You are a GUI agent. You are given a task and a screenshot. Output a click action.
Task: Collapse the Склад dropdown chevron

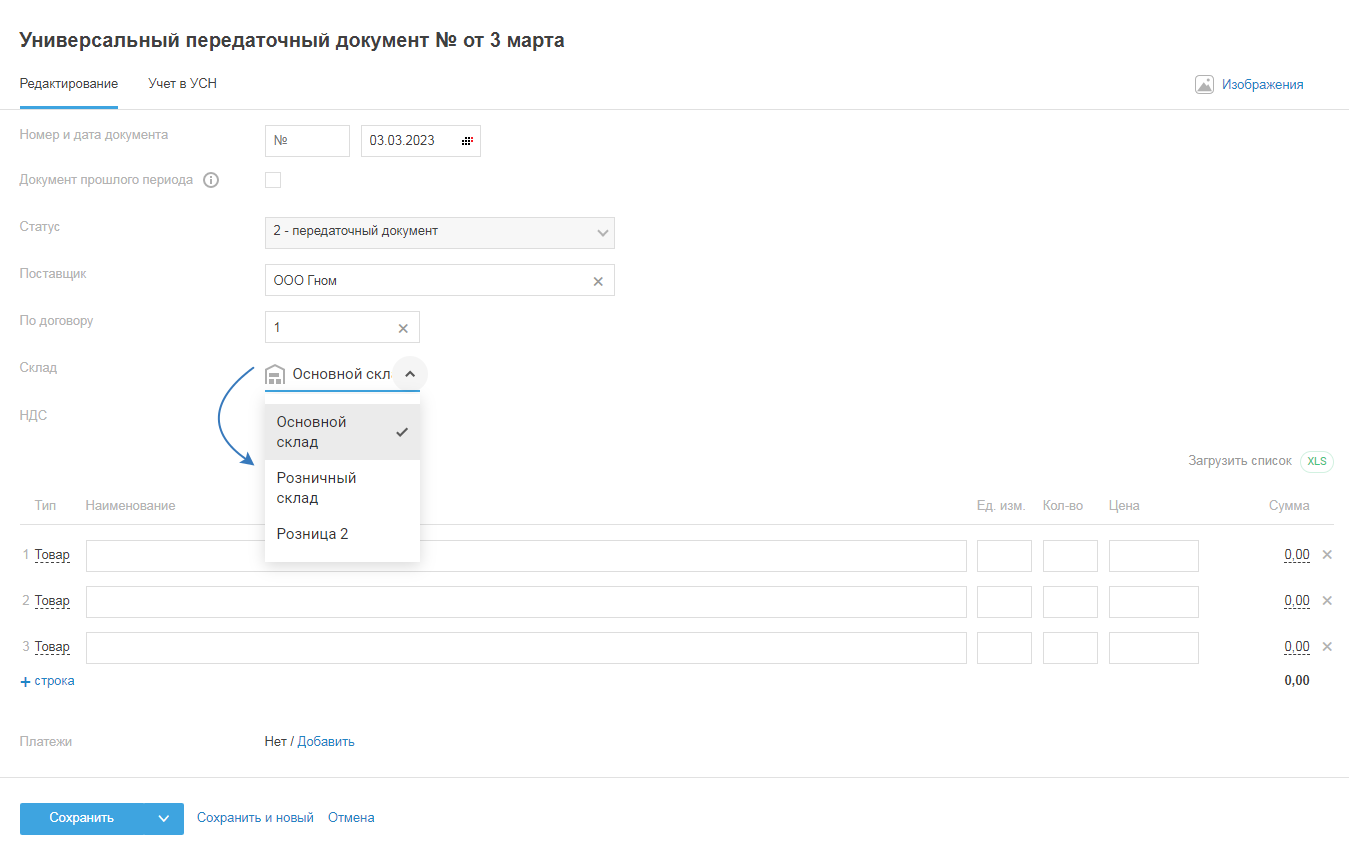[x=410, y=374]
